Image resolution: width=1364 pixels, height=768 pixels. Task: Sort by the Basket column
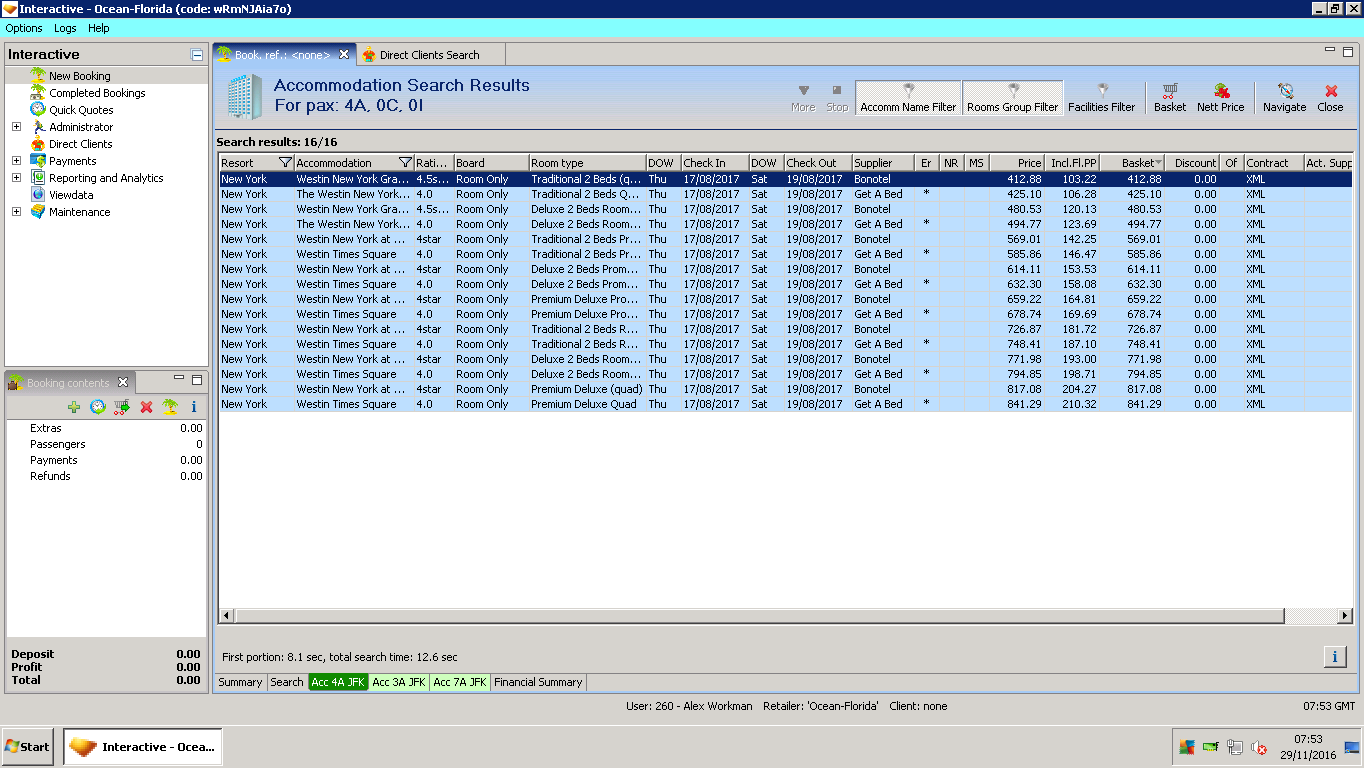pos(1133,163)
